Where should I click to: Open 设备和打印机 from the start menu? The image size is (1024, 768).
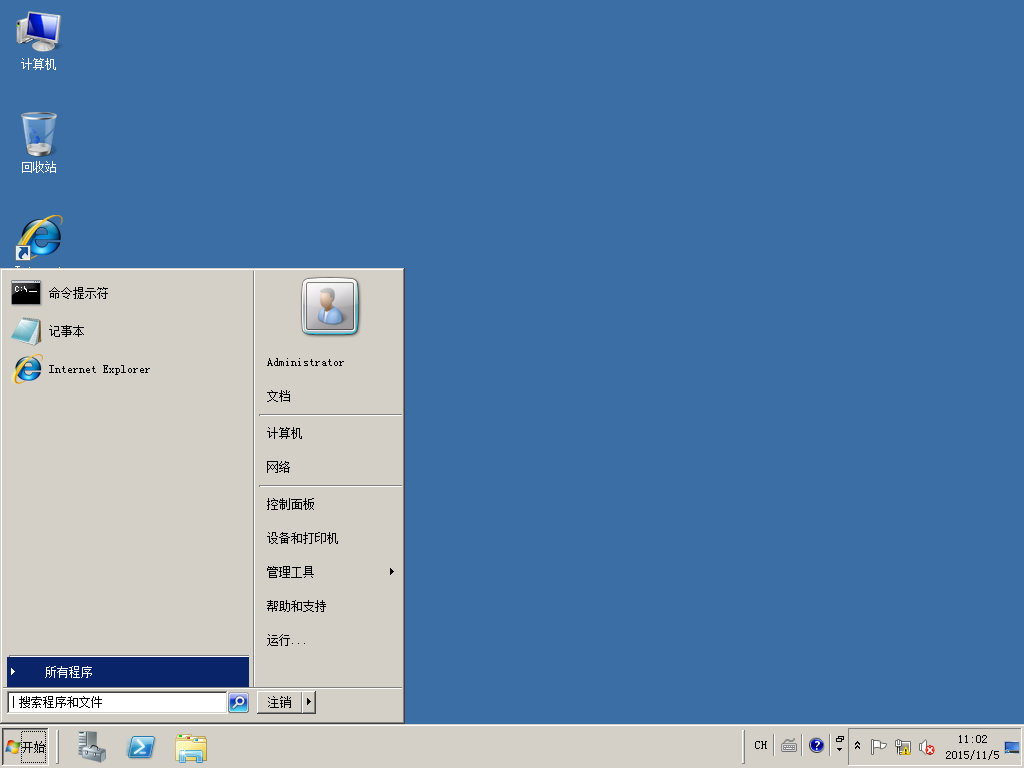(302, 538)
